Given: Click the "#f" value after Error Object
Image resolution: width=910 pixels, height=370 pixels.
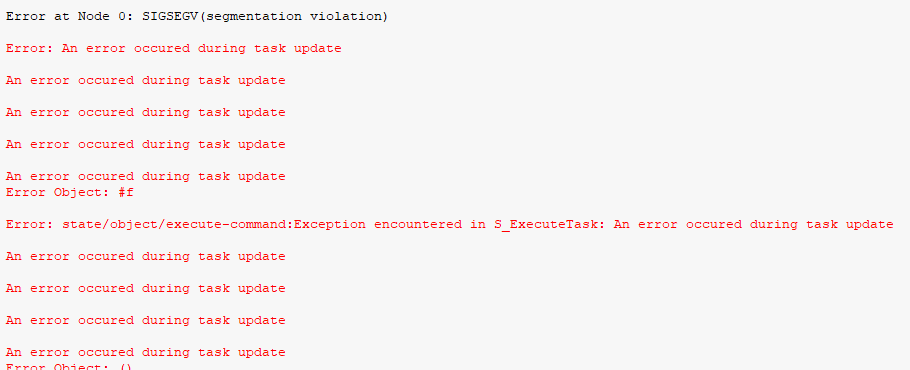Looking at the screenshot, I should [x=125, y=192].
